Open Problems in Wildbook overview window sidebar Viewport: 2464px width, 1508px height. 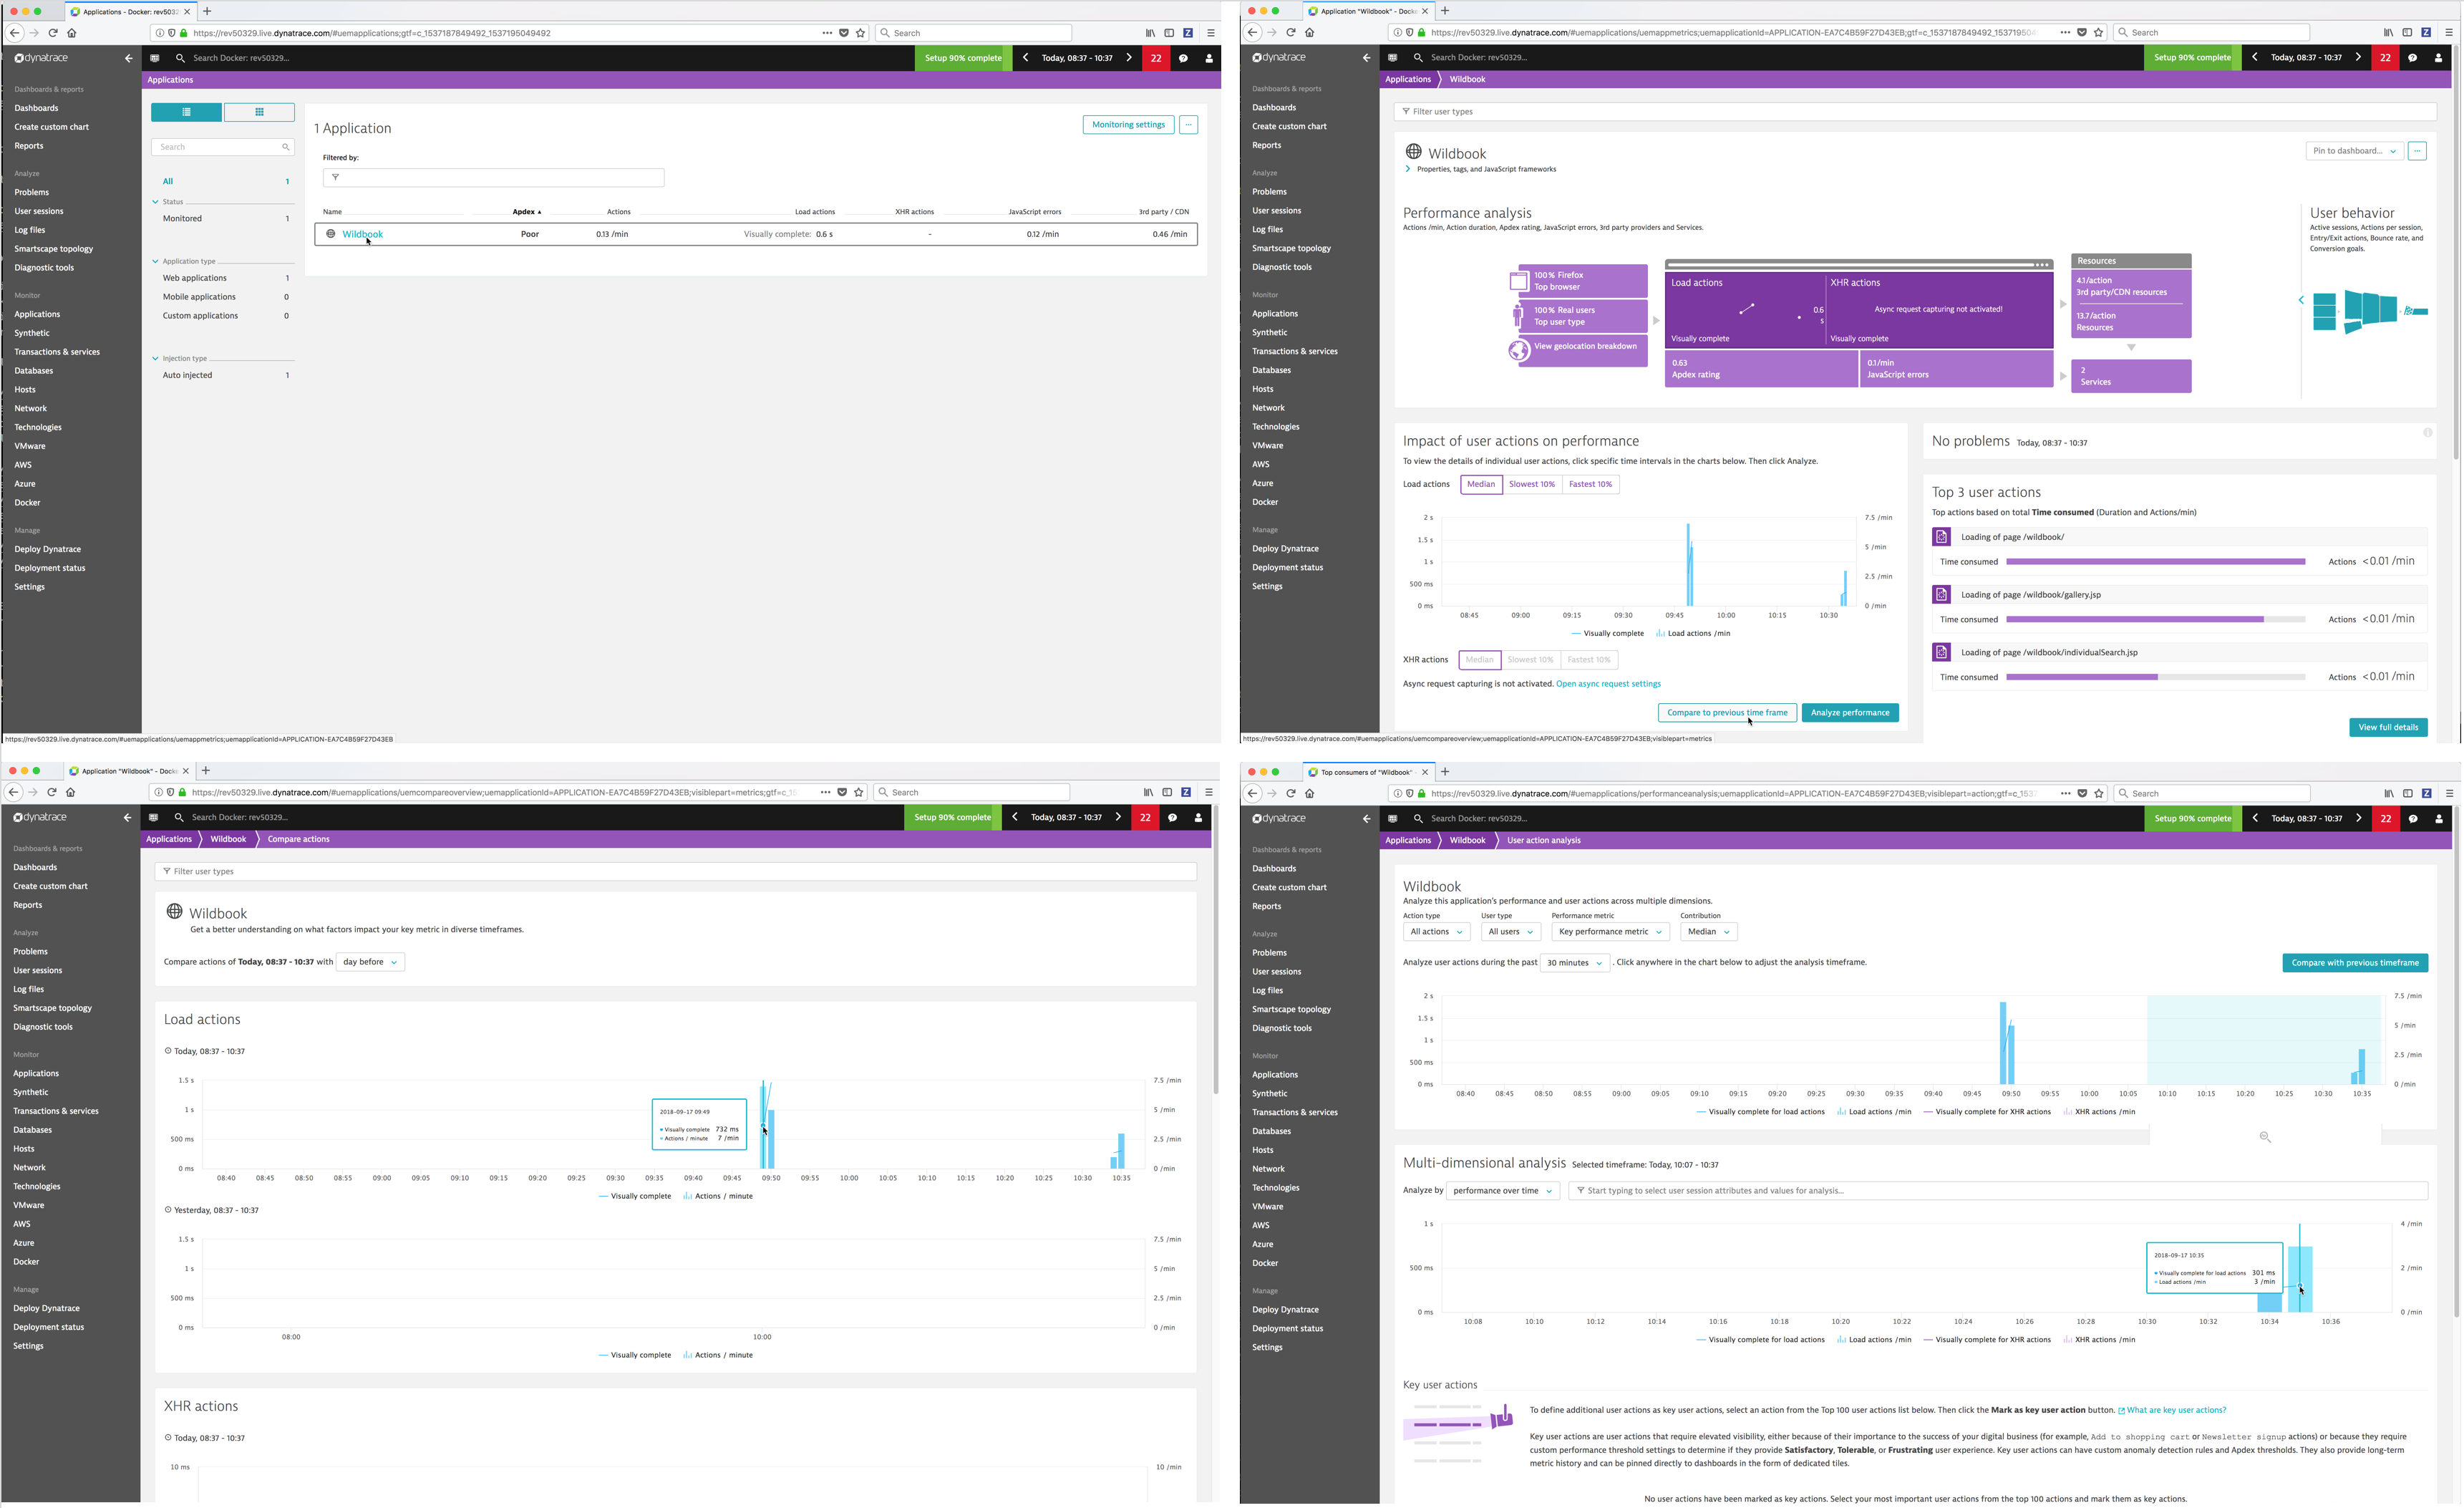click(x=1269, y=192)
